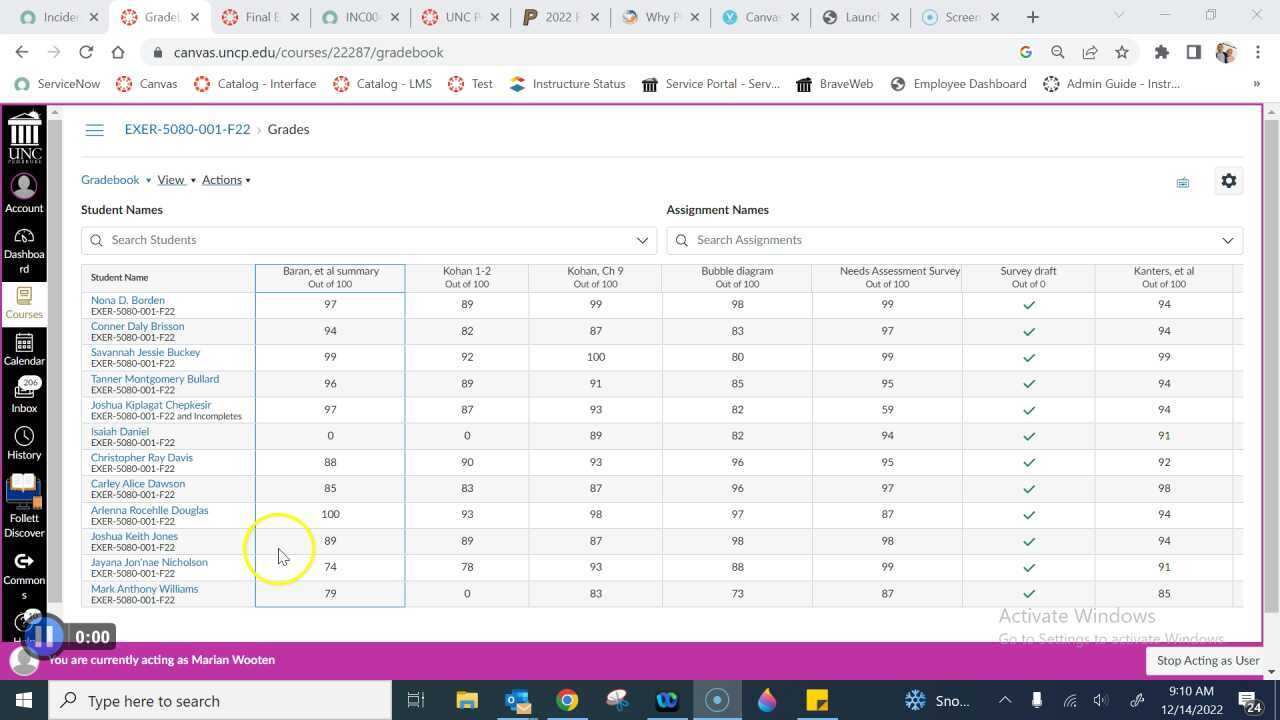
Task: Toggle the course navigation hamburger menu
Action: click(x=94, y=130)
